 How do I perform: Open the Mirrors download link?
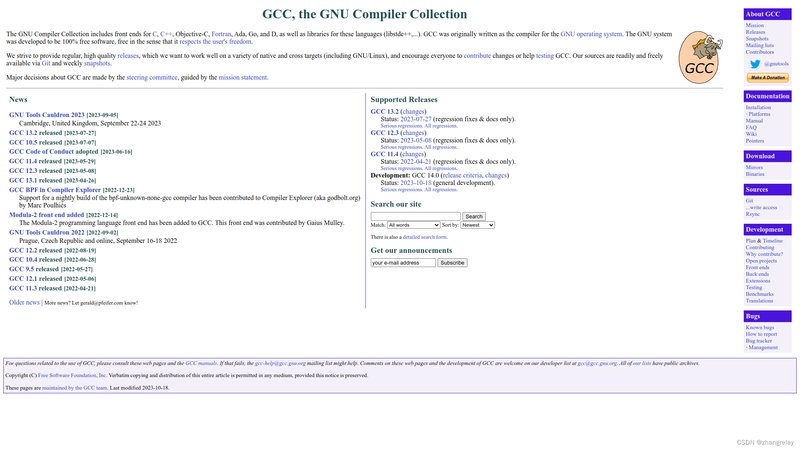[x=754, y=167]
